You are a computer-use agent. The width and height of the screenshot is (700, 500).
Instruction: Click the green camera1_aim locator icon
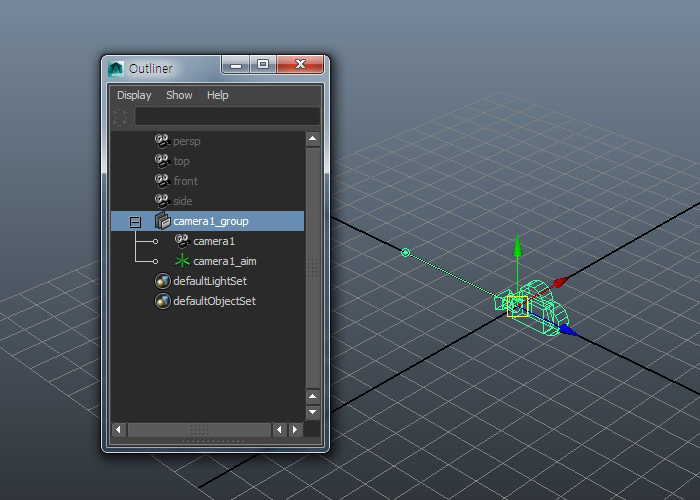tap(182, 261)
